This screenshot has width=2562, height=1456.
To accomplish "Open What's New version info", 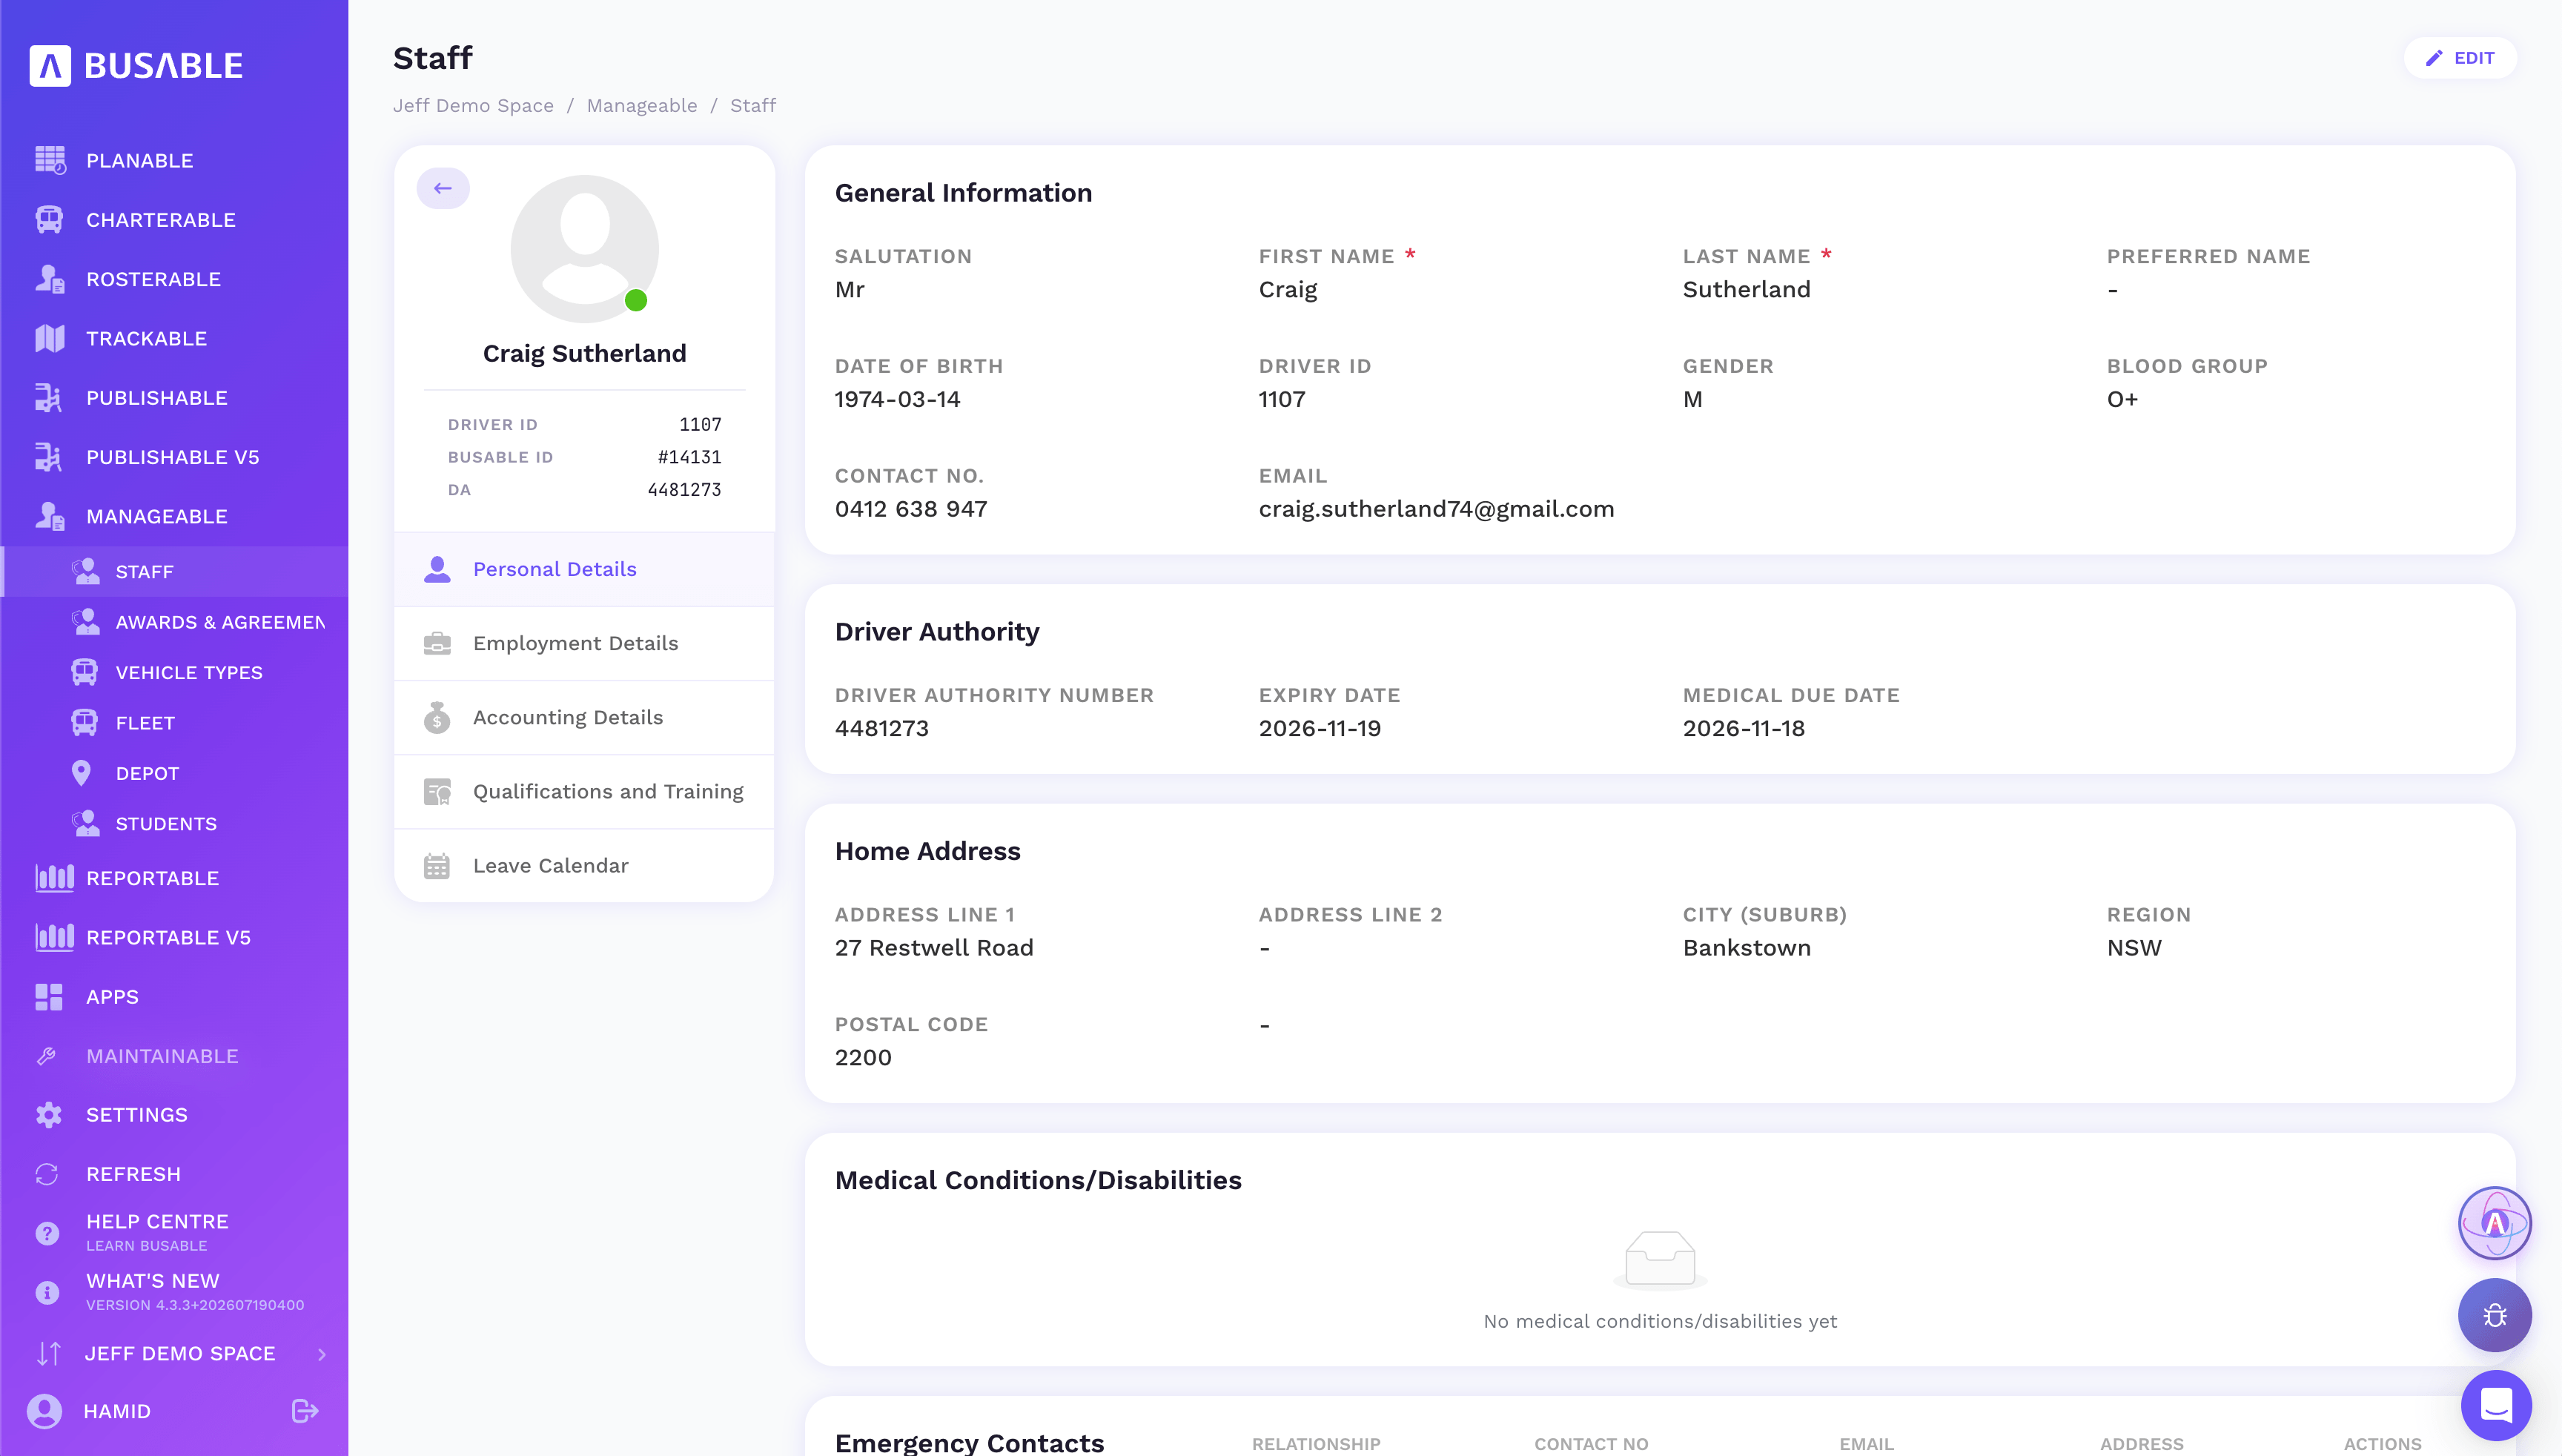I will click(x=175, y=1291).
